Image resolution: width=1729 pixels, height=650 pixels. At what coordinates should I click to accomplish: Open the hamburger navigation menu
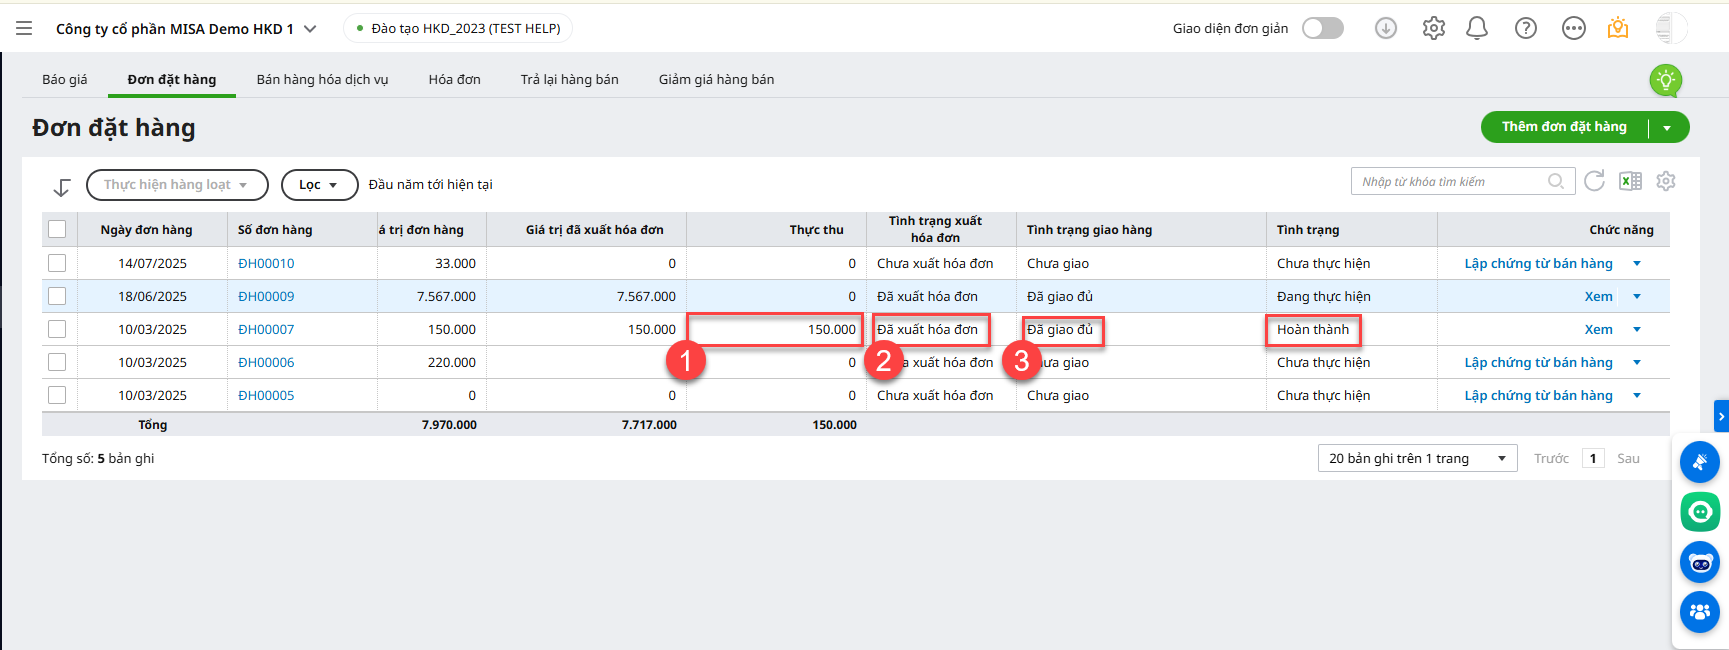pos(24,29)
